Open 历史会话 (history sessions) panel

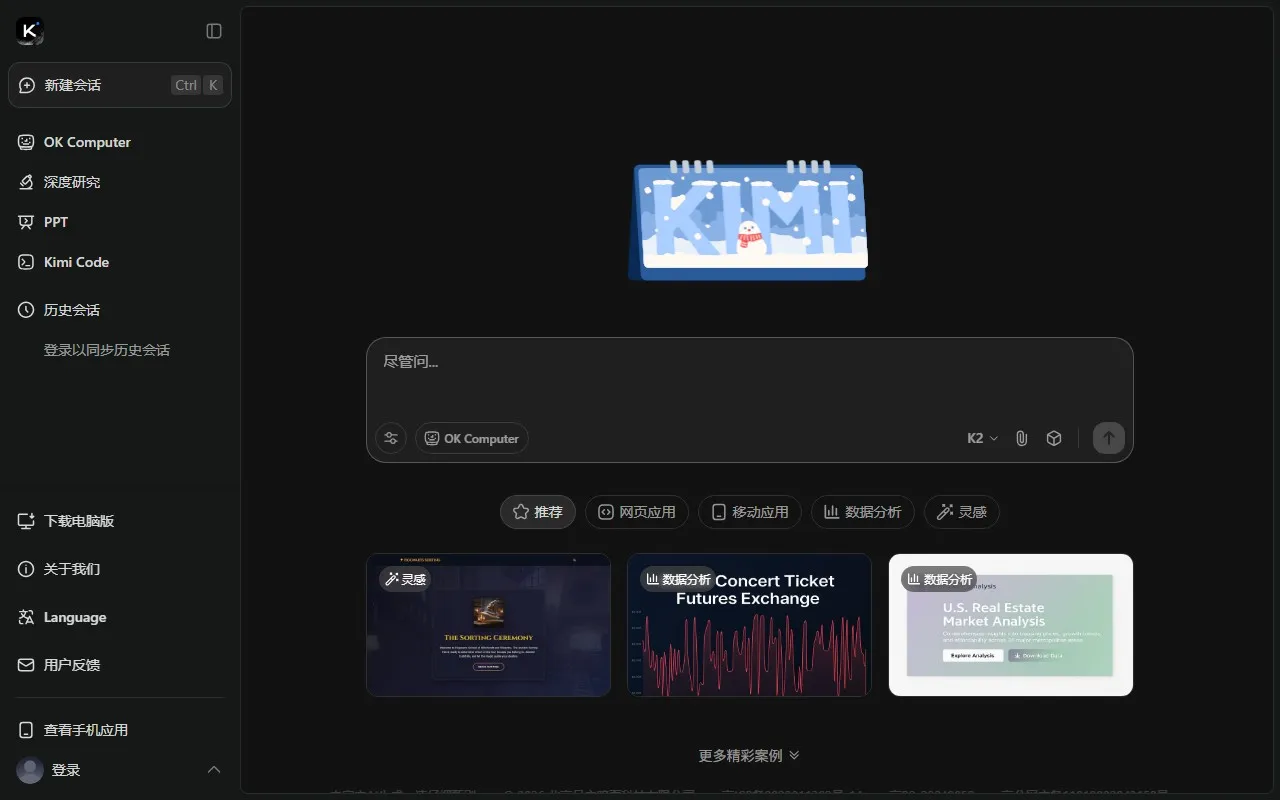(71, 310)
